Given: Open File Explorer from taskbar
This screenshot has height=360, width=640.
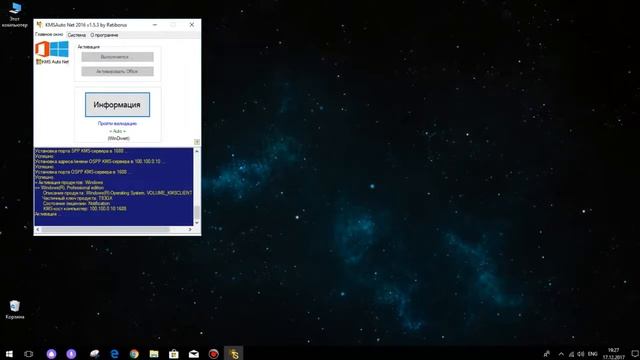Looking at the screenshot, I should pos(154,354).
